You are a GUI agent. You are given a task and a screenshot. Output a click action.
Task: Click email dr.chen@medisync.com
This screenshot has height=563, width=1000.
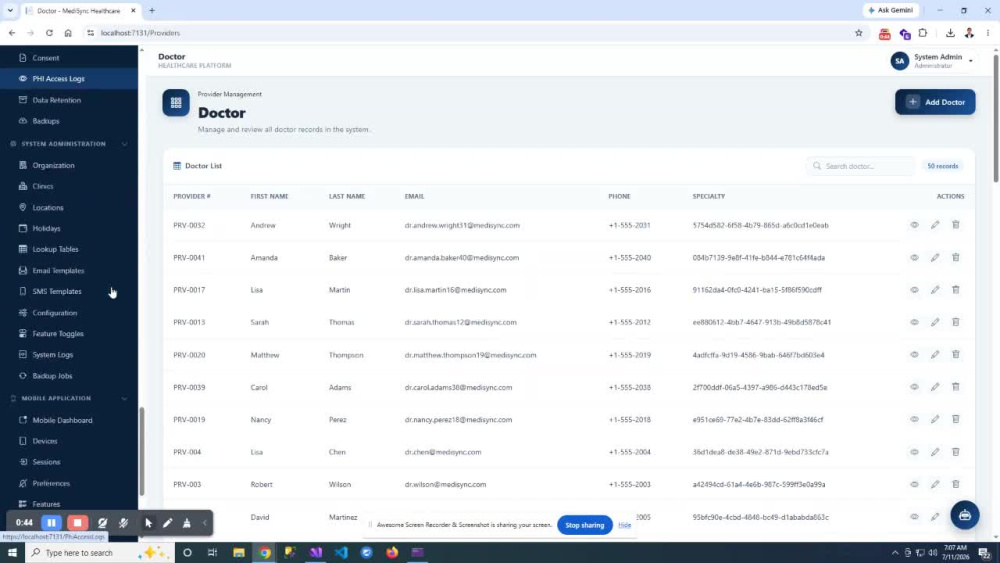tap(443, 452)
